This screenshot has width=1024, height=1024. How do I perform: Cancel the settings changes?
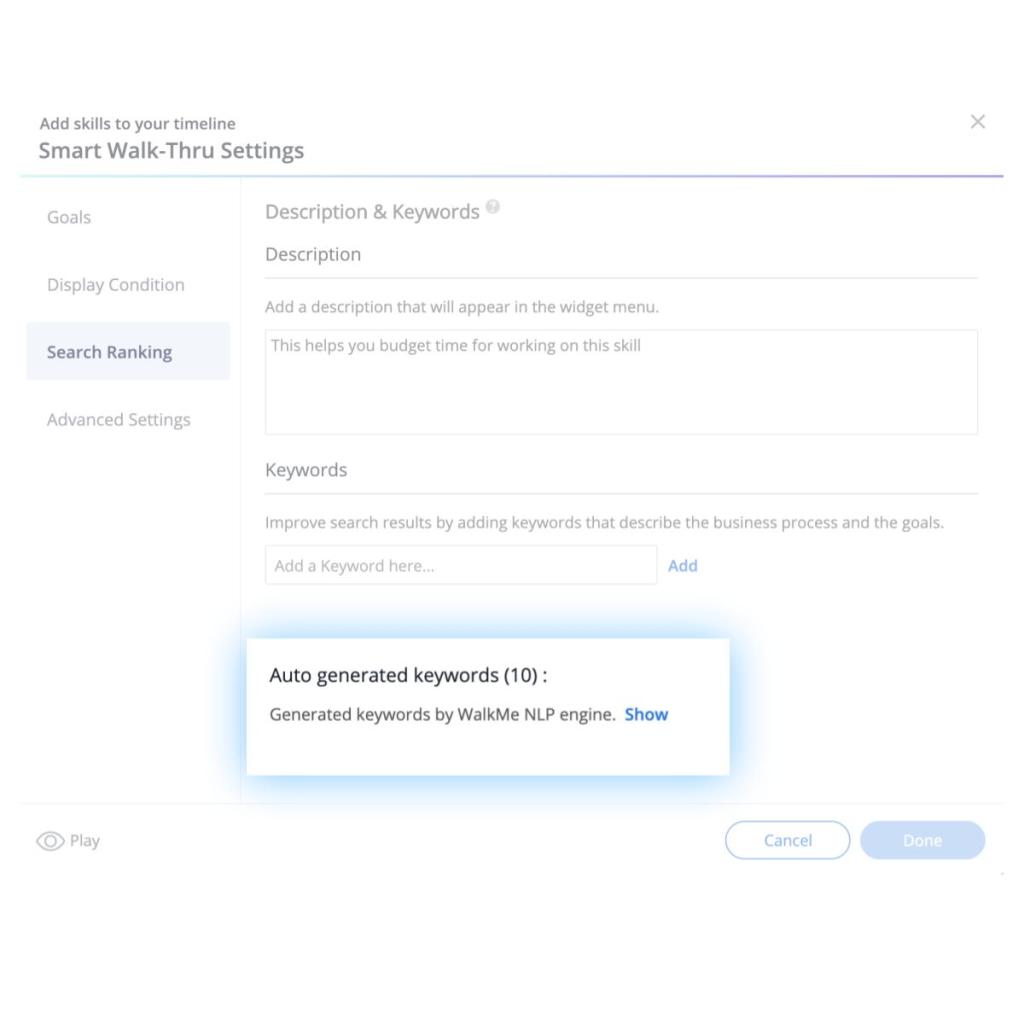tap(787, 841)
